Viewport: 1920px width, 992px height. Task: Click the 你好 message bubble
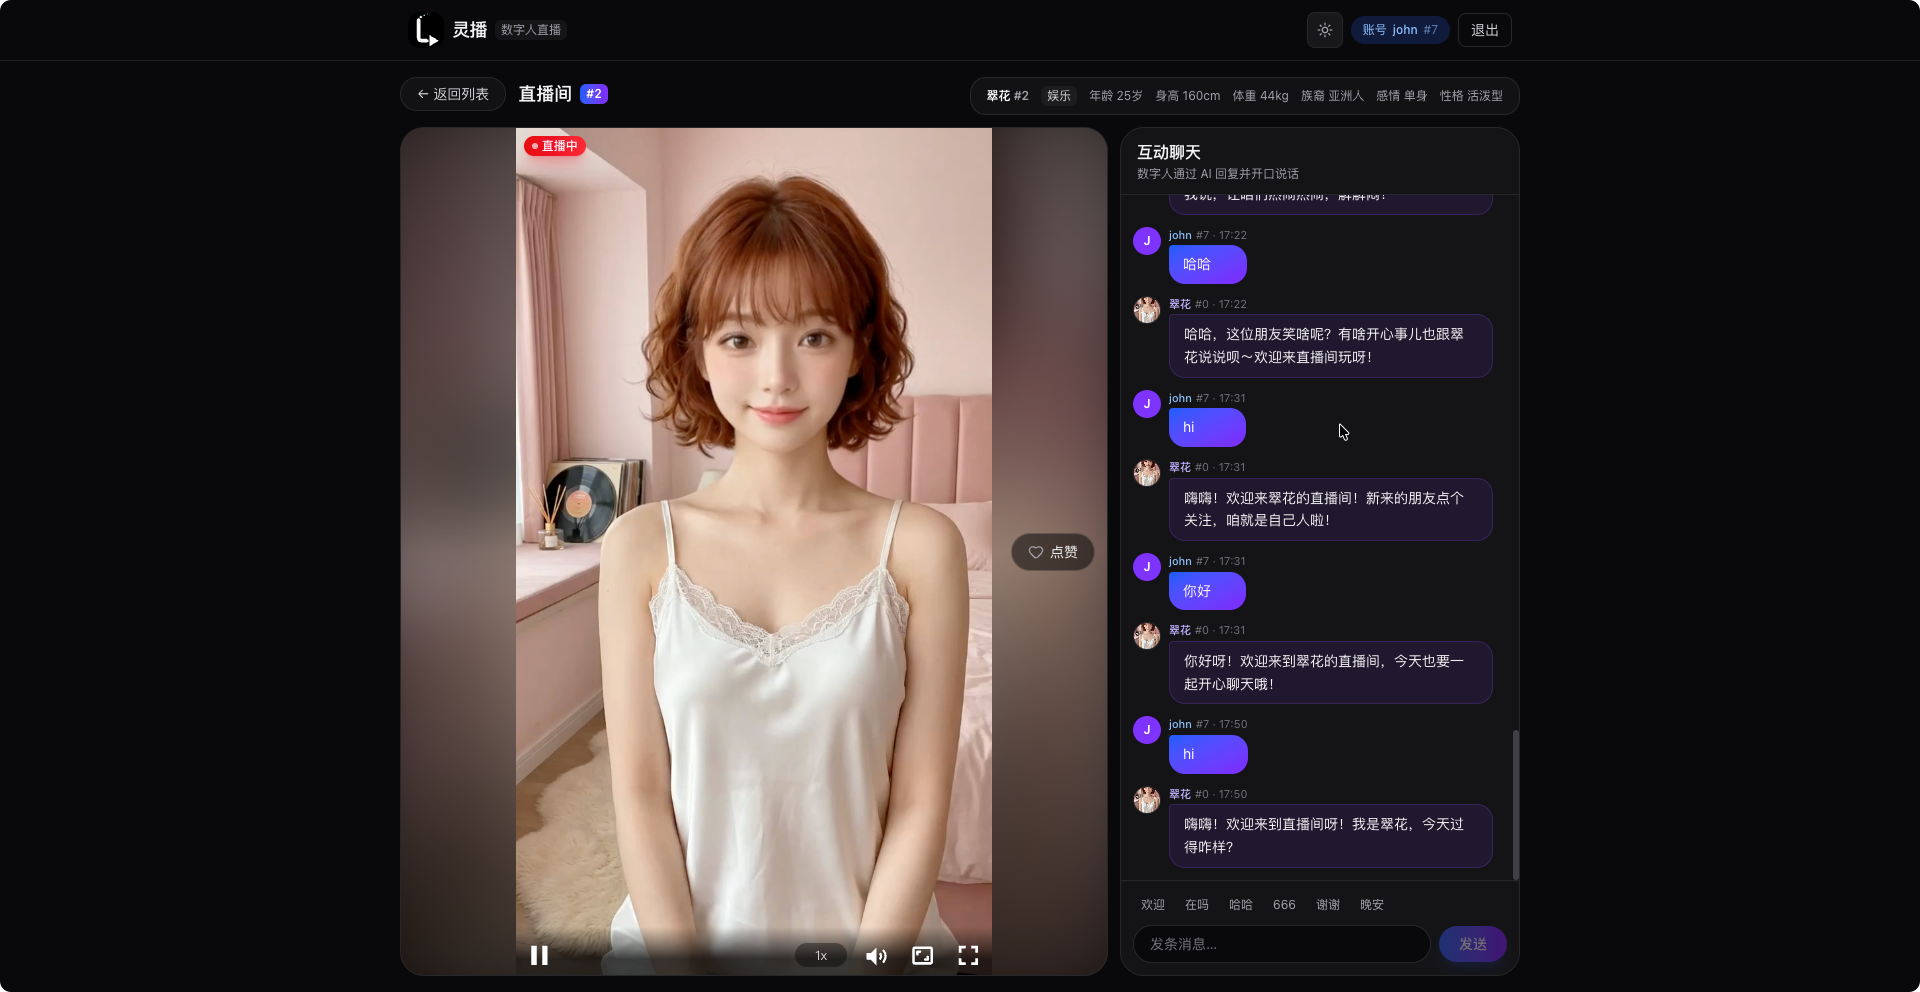tap(1207, 591)
